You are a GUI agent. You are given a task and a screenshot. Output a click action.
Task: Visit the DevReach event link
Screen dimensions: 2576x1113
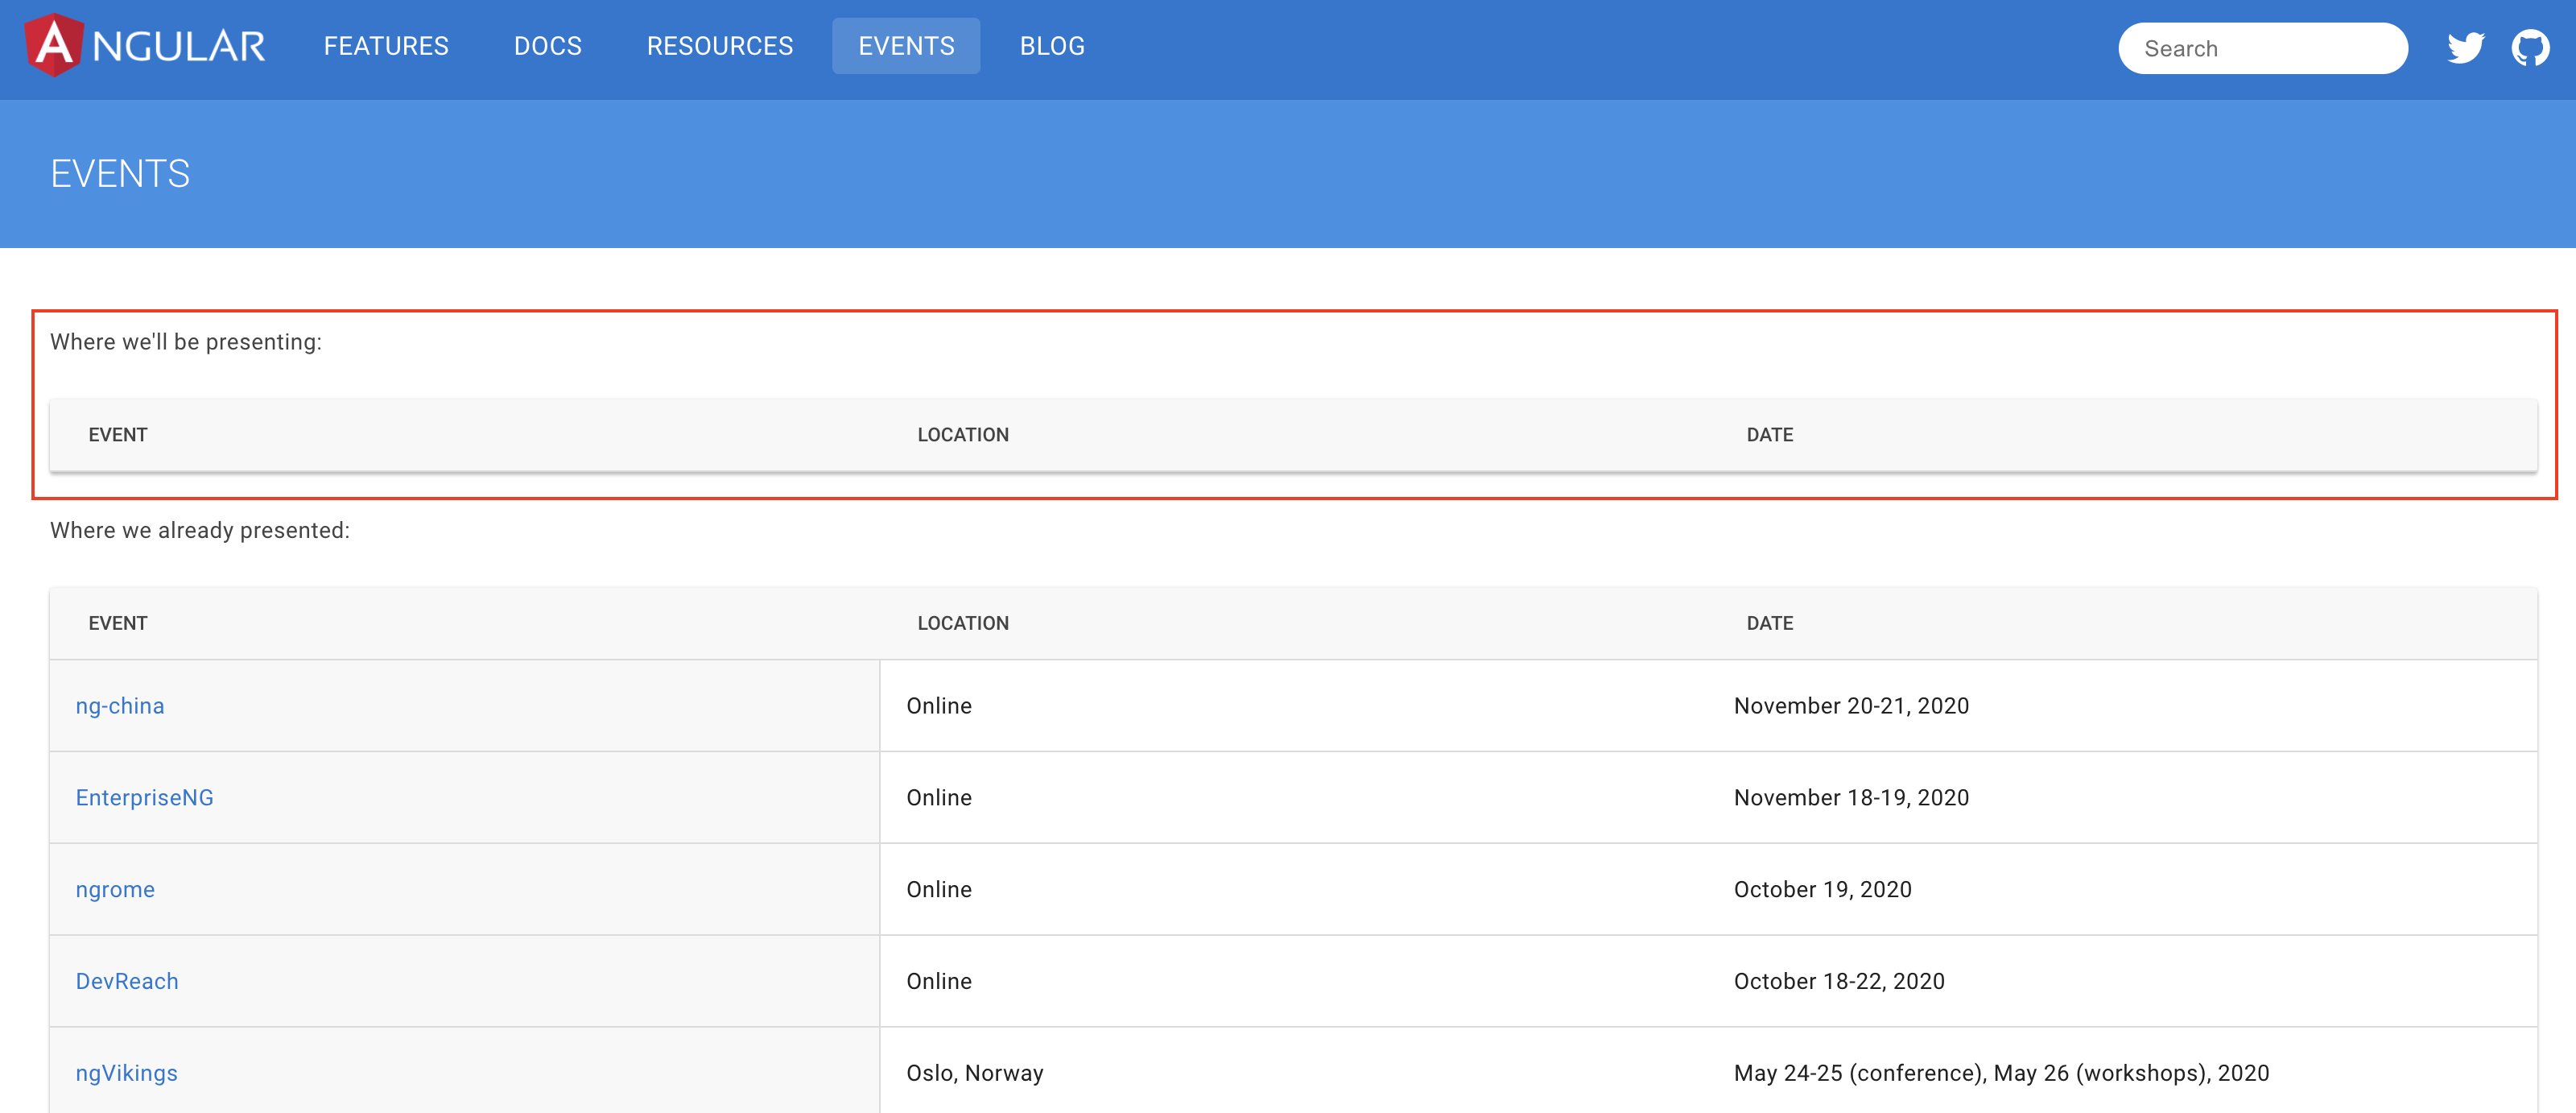(x=127, y=982)
